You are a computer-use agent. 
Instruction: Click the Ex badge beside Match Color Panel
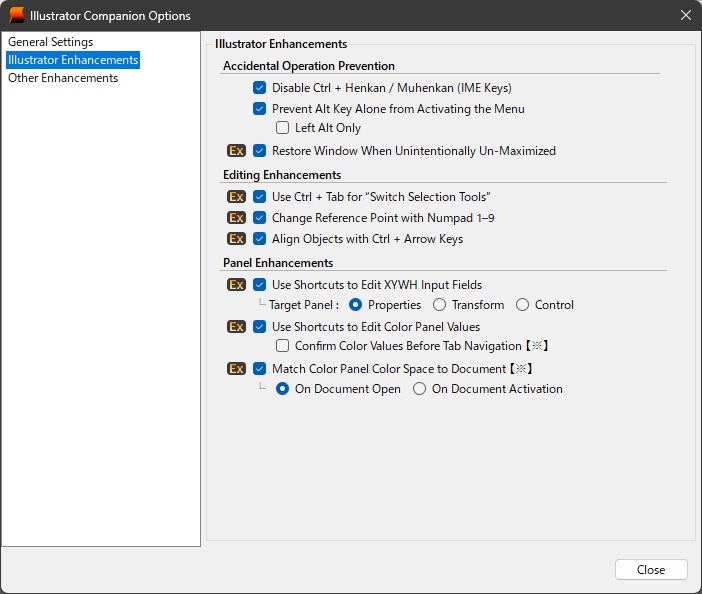point(236,369)
